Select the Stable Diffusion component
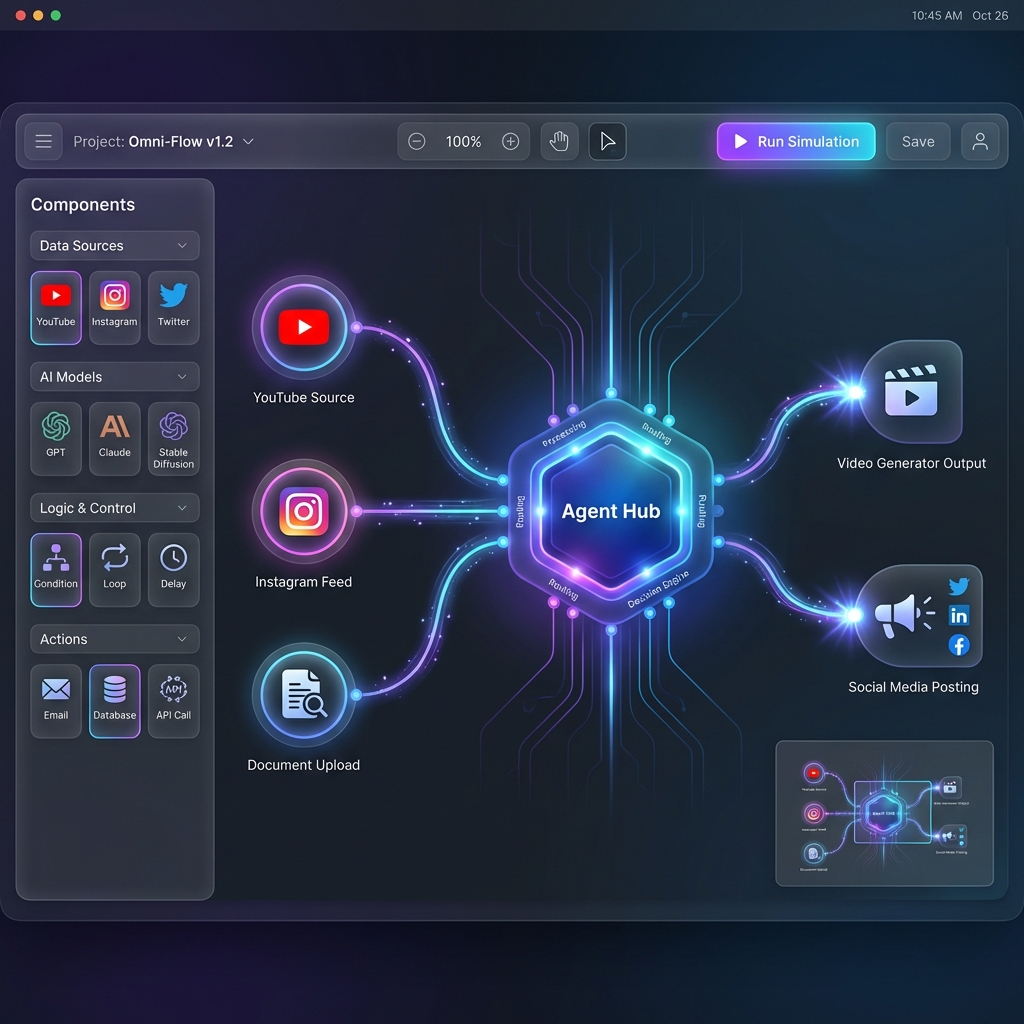Viewport: 1024px width, 1024px height. (x=174, y=439)
